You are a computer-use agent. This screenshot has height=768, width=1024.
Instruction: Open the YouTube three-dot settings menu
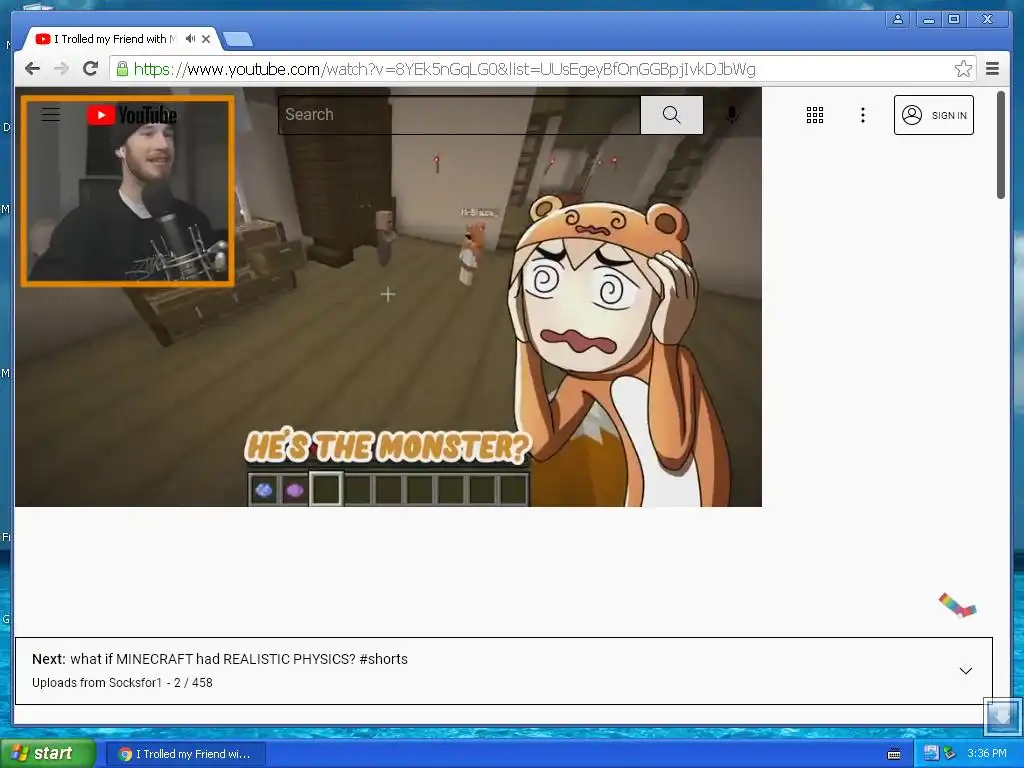[x=863, y=115]
